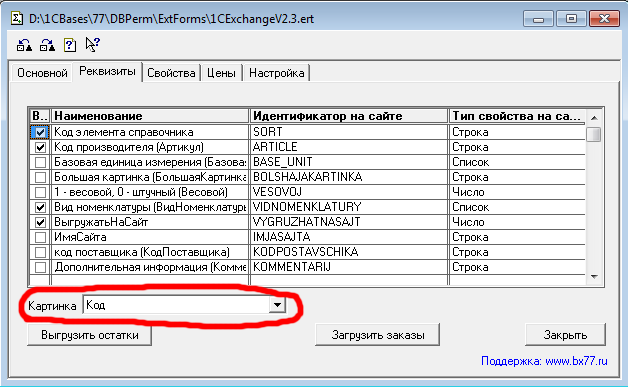Uncheck the Код элемента справочника checkbox

pos(40,132)
